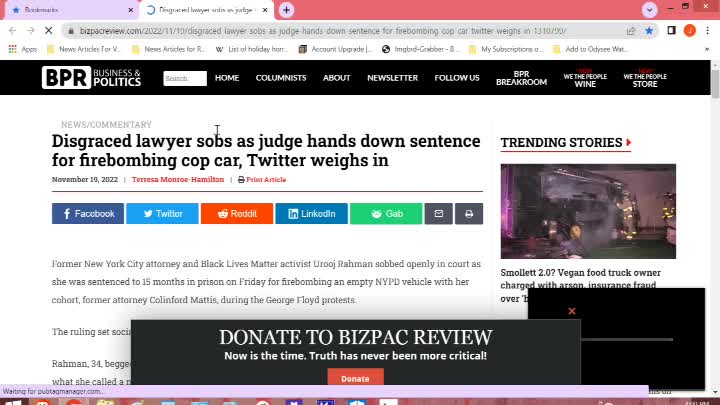Share article on Twitter
The image size is (720, 405).
pyautogui.click(x=162, y=214)
